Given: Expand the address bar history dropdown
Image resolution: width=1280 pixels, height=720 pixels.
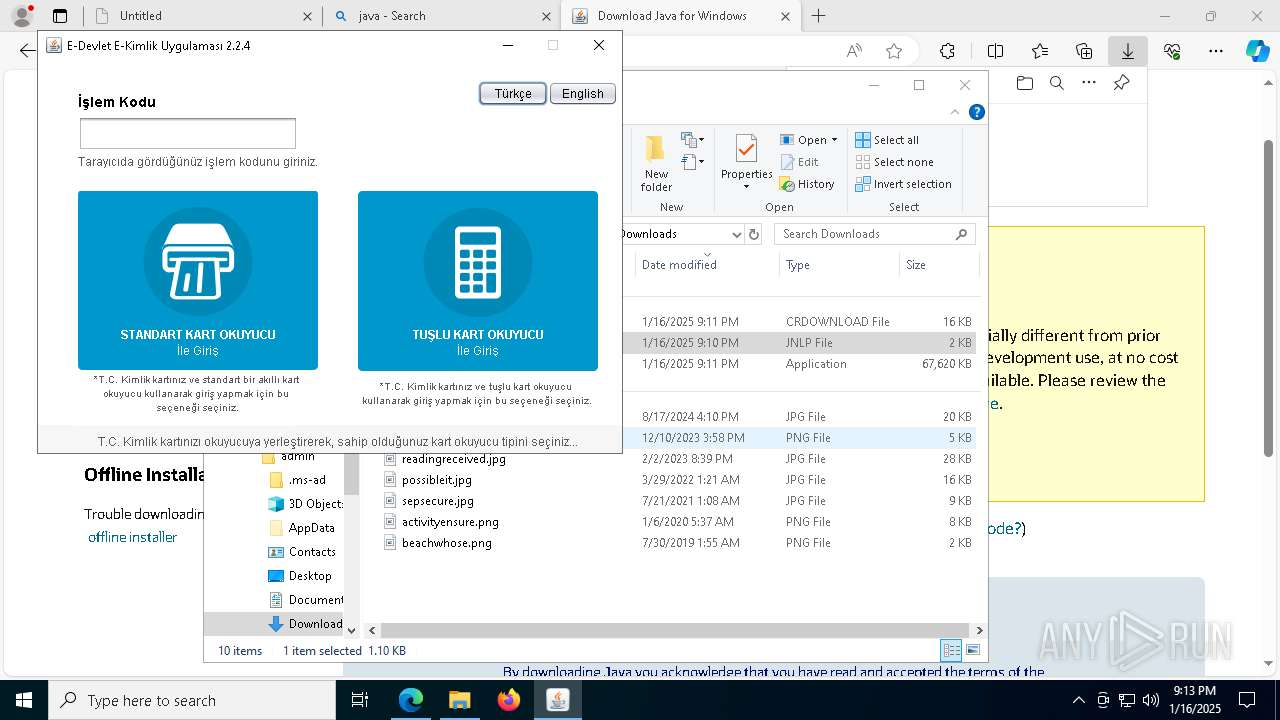Looking at the screenshot, I should click(737, 234).
